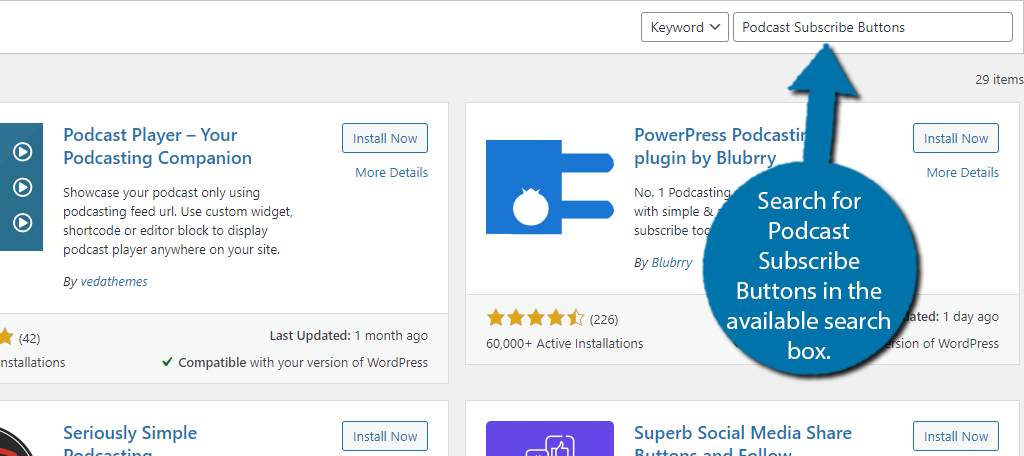Install the PowerPress Podcasting plugin

[955, 138]
